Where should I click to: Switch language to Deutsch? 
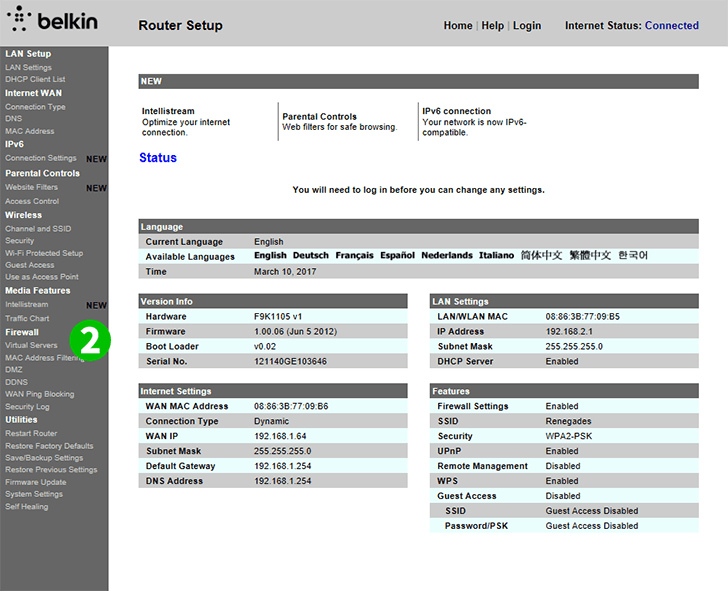(x=311, y=255)
